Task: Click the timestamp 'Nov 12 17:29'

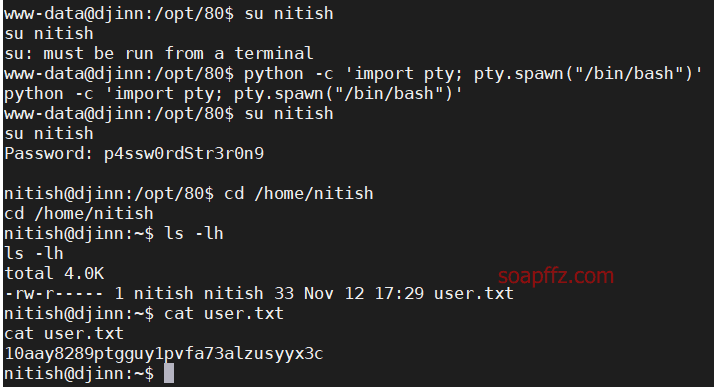Action: pos(364,293)
